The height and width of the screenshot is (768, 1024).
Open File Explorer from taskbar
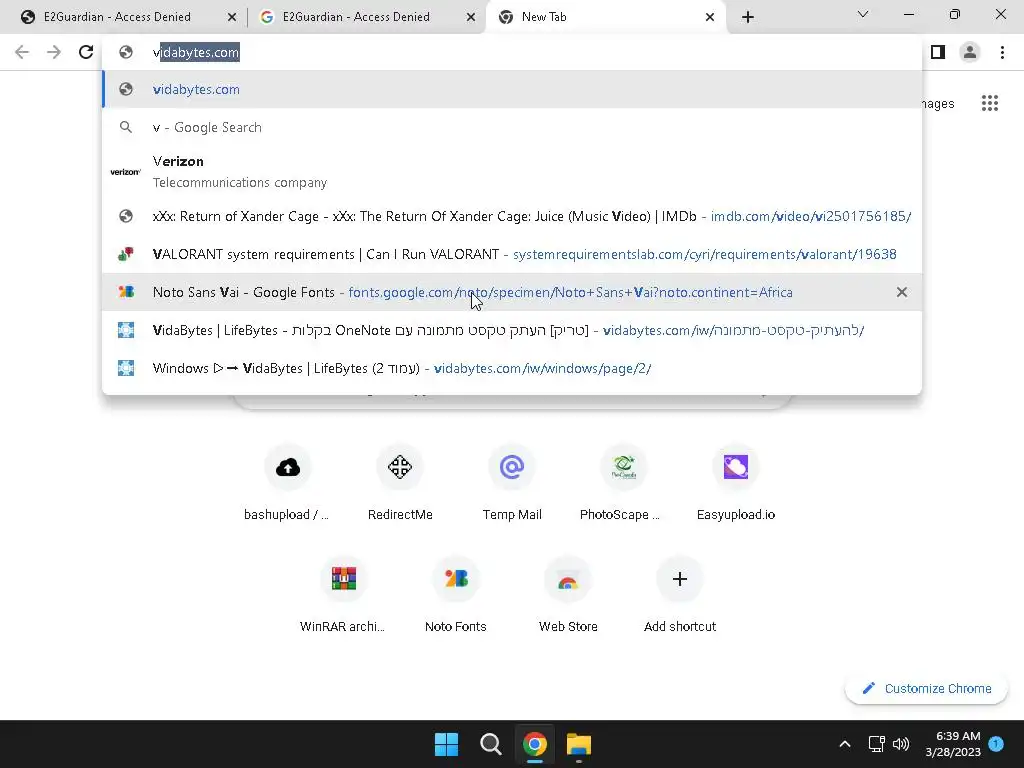click(x=579, y=744)
